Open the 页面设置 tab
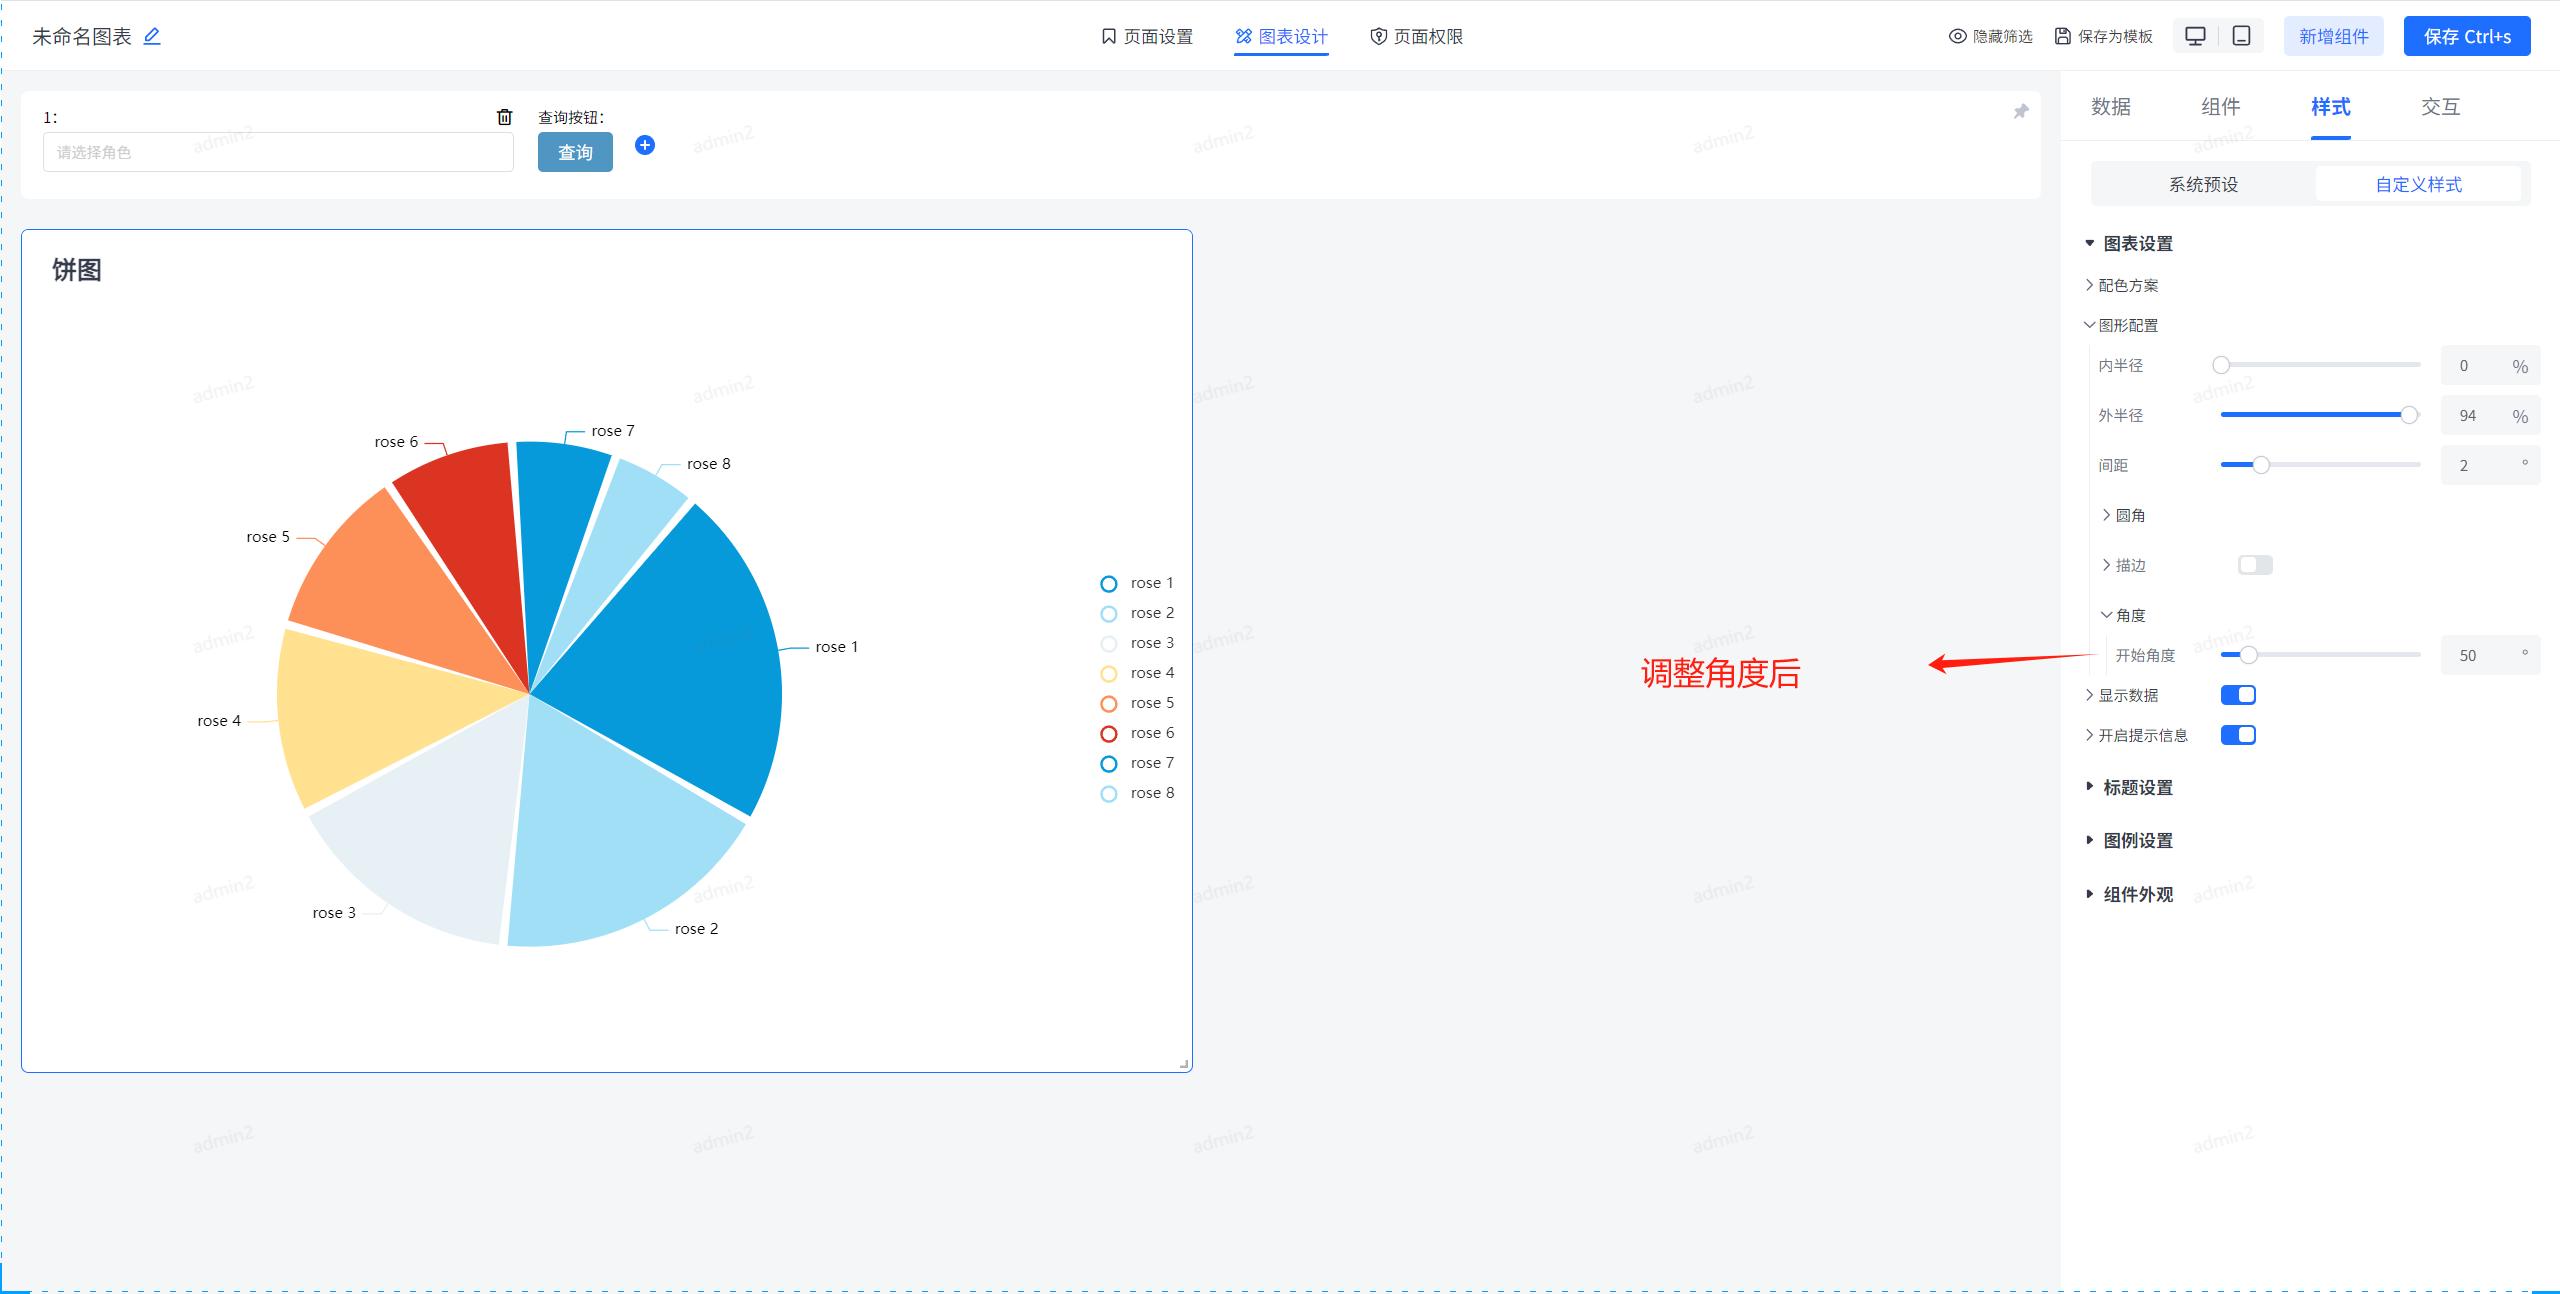Screen dimensions: 2560x1294 1147,36
